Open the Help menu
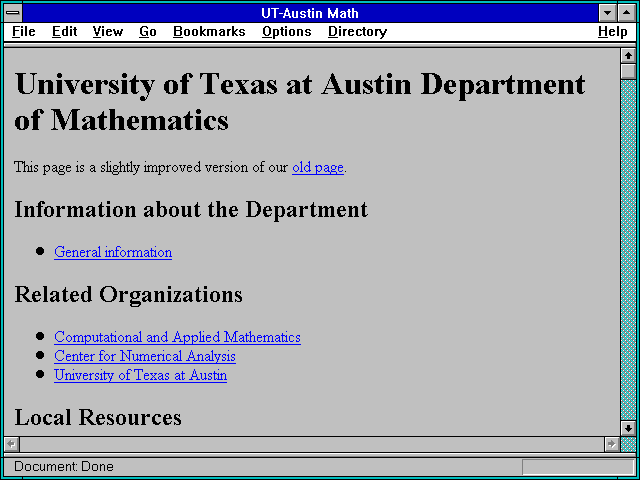Viewport: 640px width, 480px height. point(613,32)
